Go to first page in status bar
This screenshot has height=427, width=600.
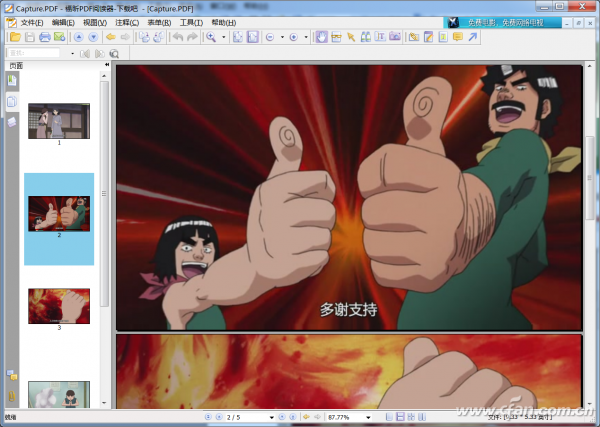click(x=208, y=417)
